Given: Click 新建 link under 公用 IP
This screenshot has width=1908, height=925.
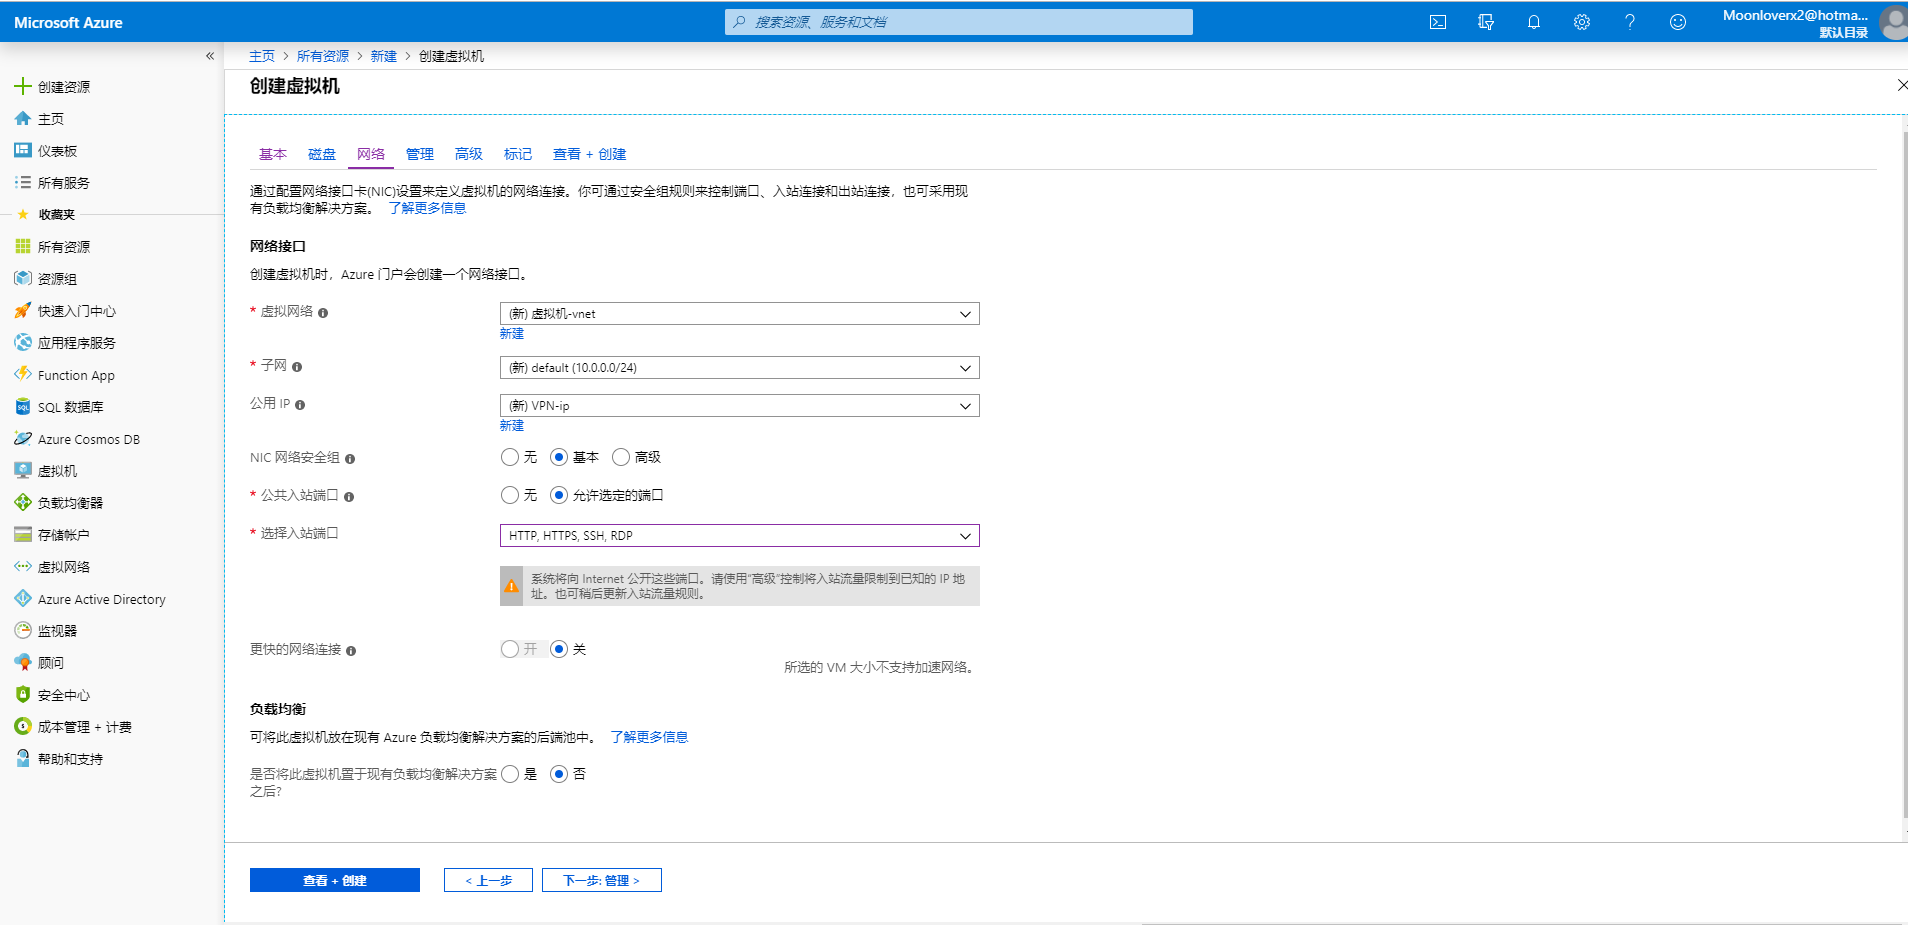Looking at the screenshot, I should coord(512,426).
